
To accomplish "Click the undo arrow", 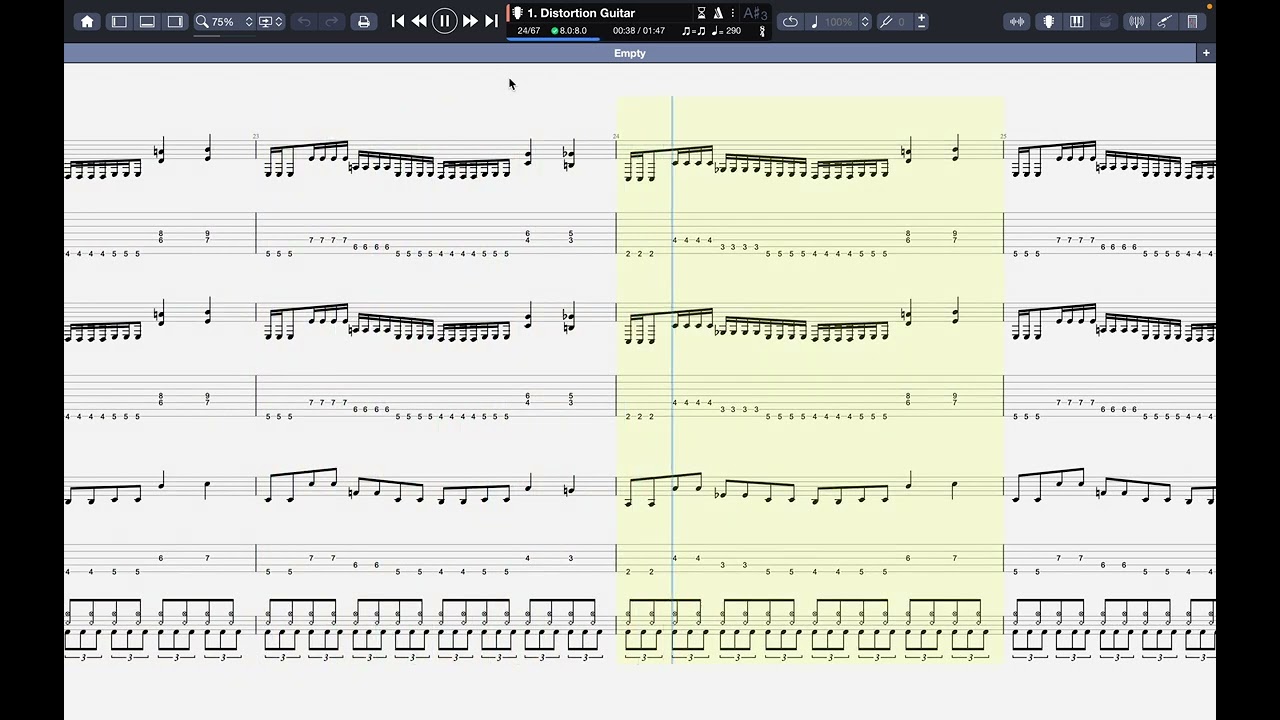I will 304,21.
